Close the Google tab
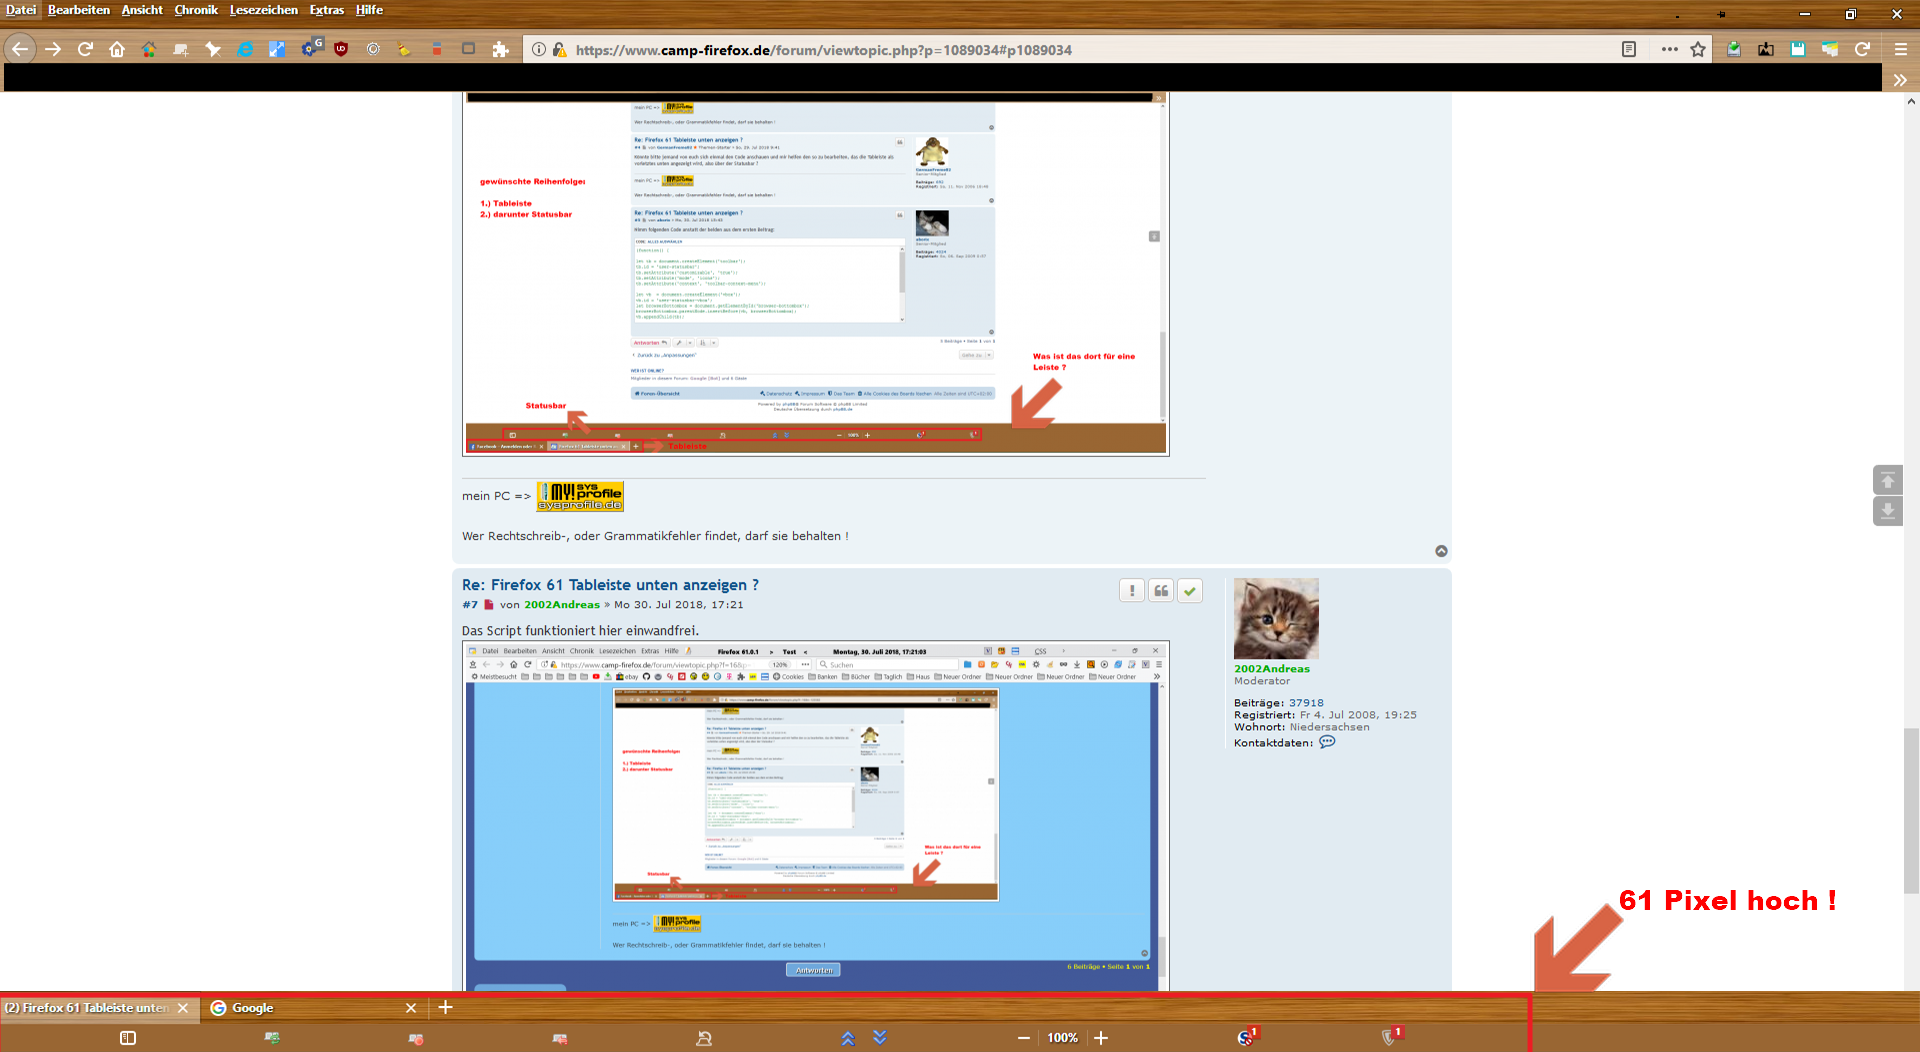 point(411,1008)
